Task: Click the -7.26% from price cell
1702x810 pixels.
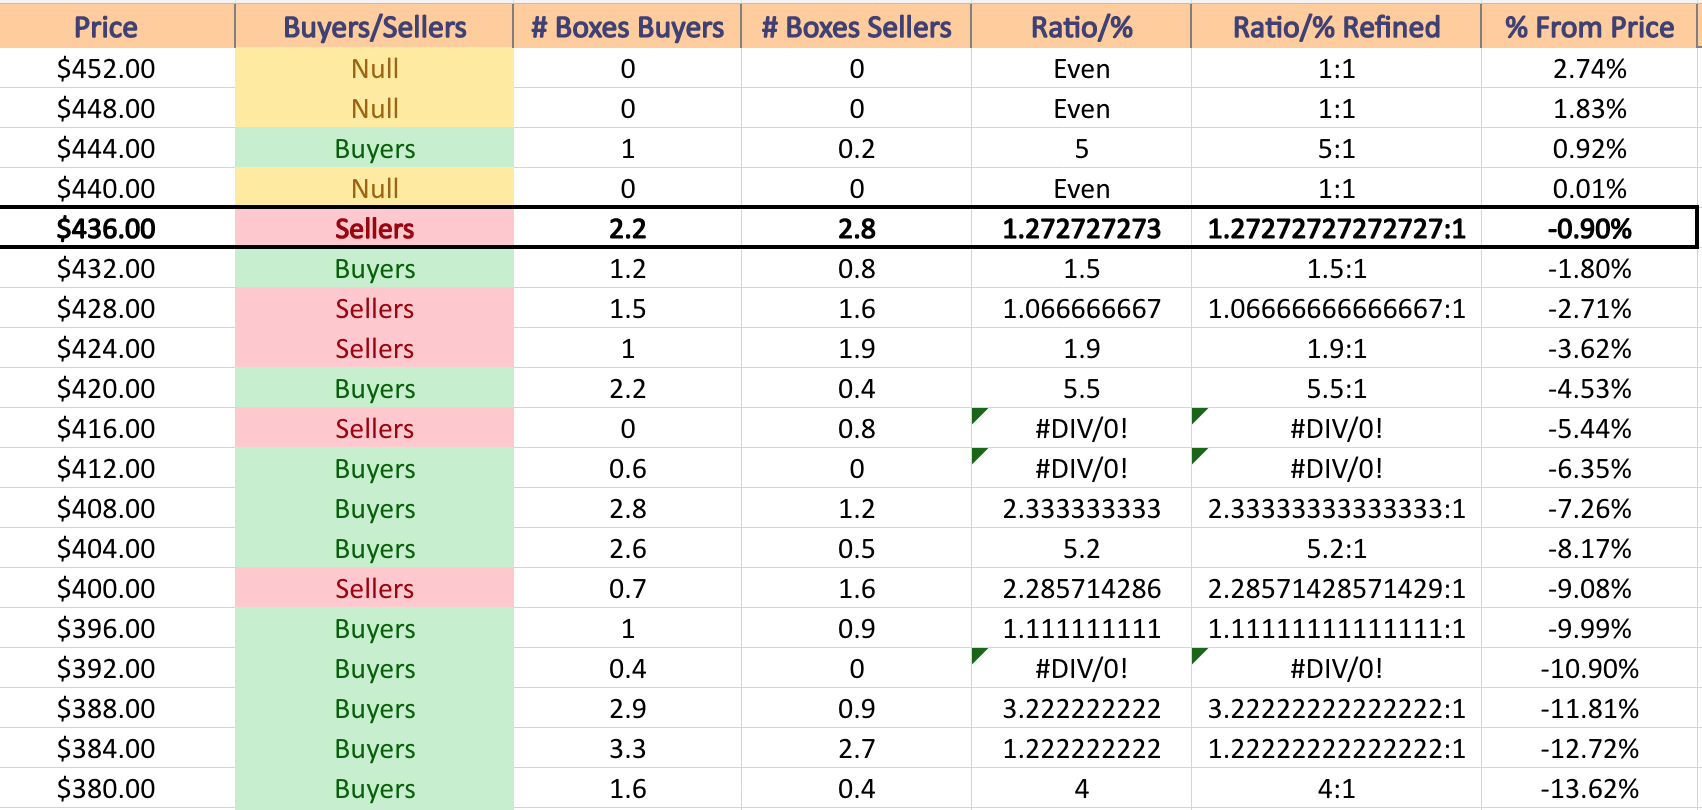Action: [1589, 509]
